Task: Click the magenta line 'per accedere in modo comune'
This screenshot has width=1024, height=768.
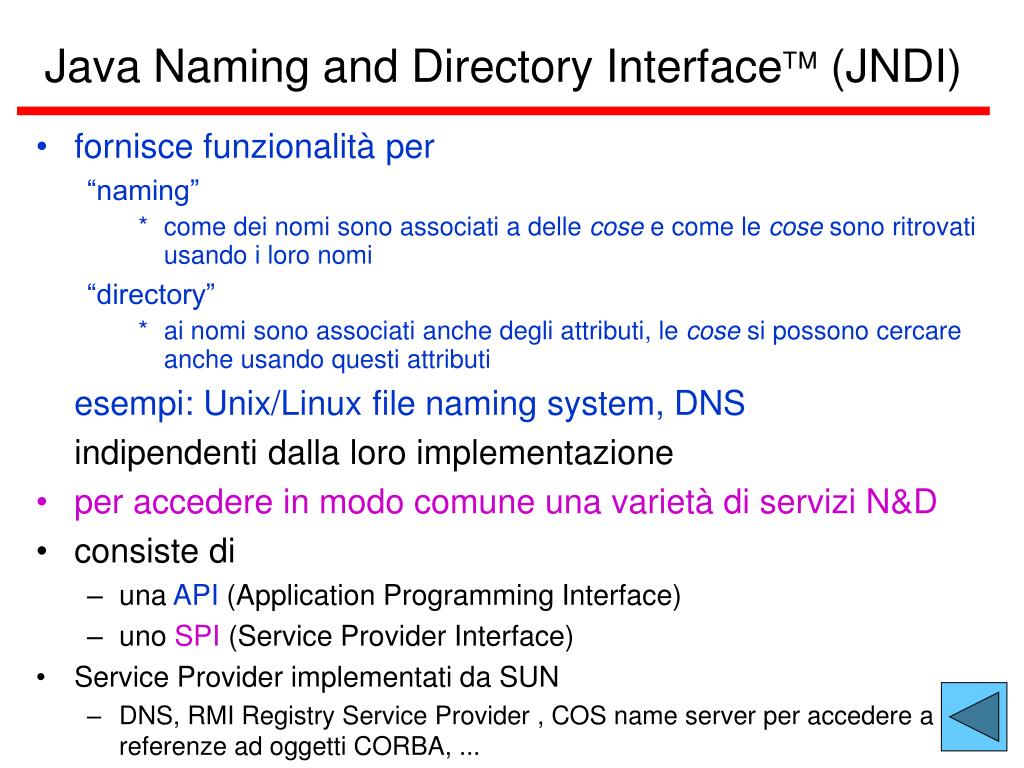Action: (505, 502)
